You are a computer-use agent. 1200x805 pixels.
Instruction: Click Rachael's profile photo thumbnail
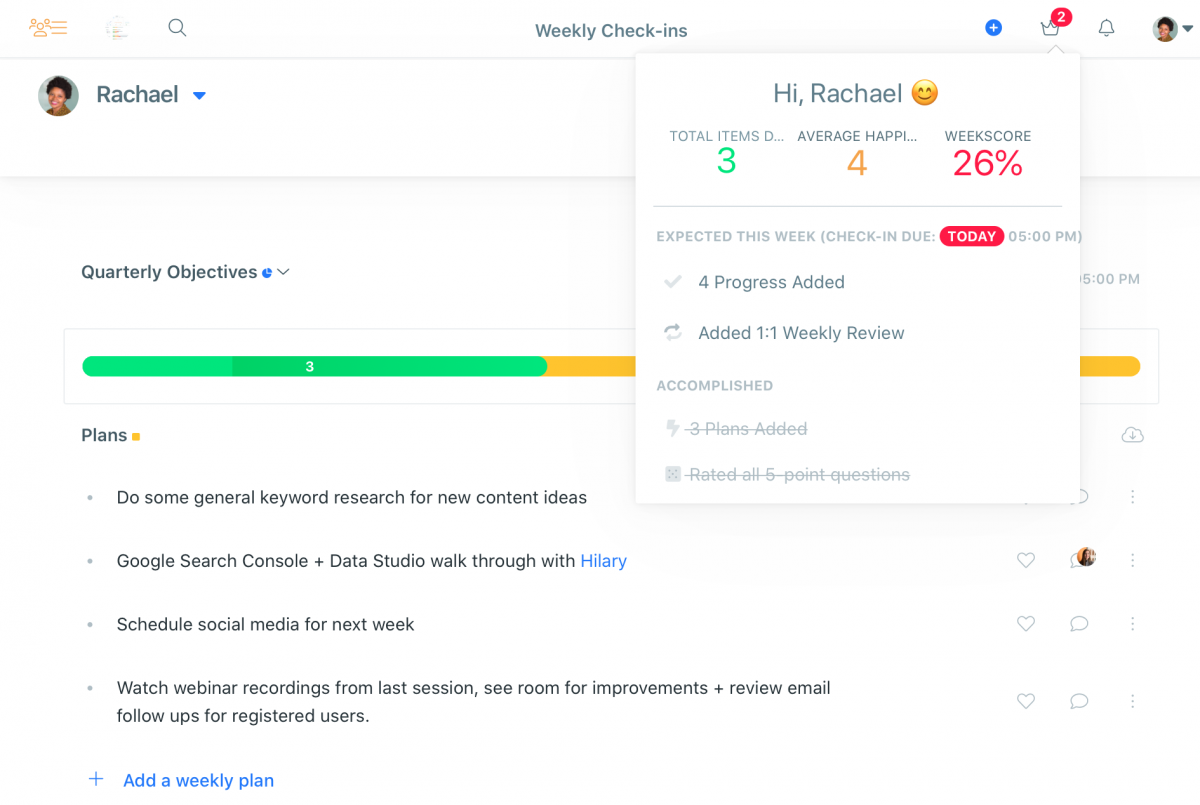58,94
